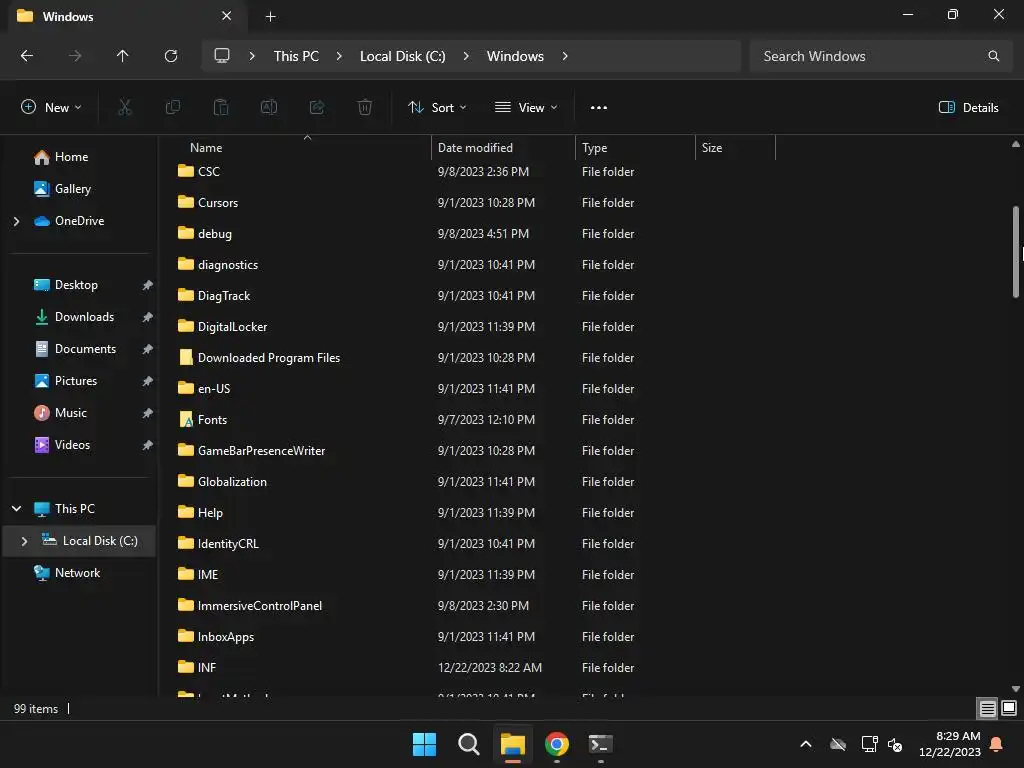Click the vertical scrollbar thumb

coord(1016,252)
